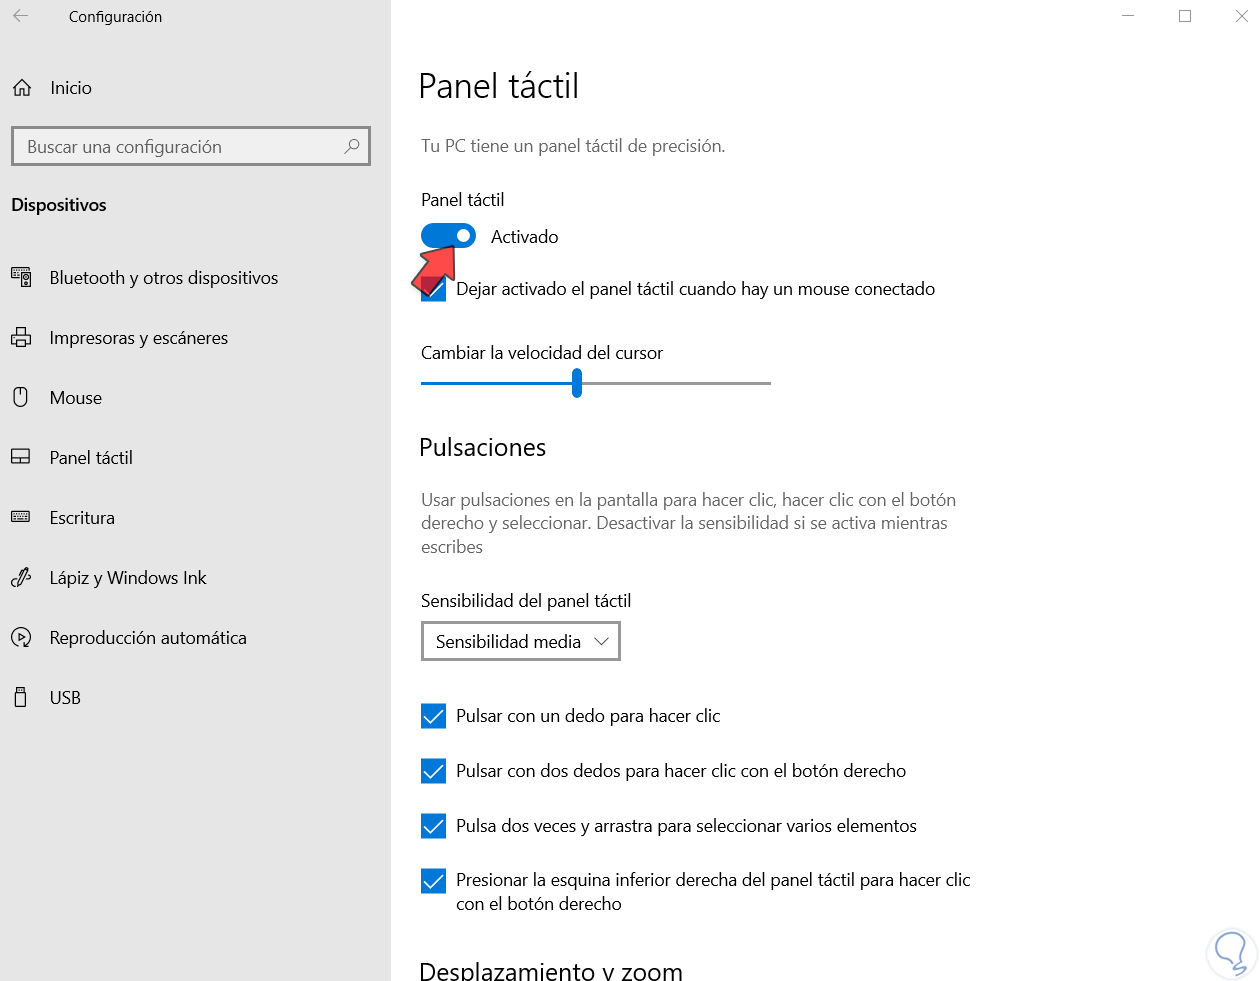Open Panel táctil in the sidebar
The height and width of the screenshot is (981, 1260).
click(91, 457)
